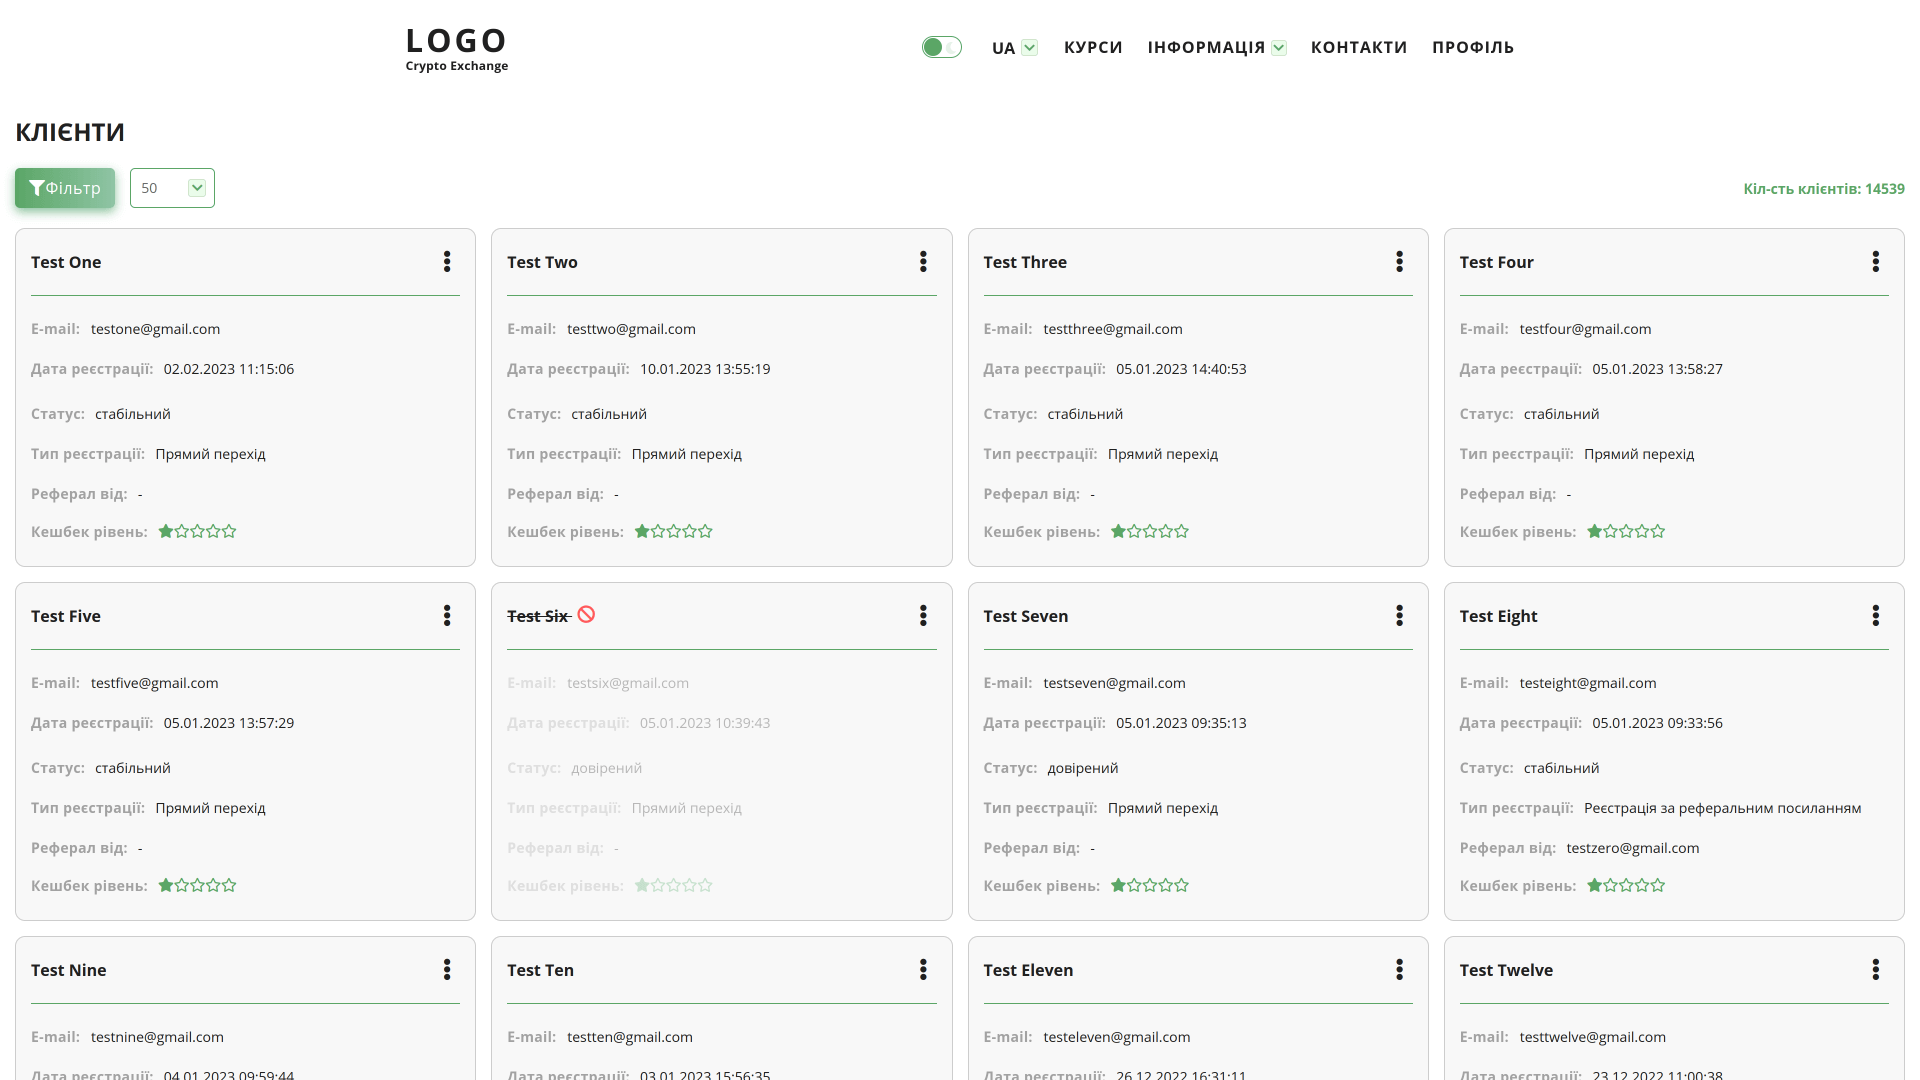Click the Test Four card name
The width and height of the screenshot is (1920, 1080).
[1496, 262]
